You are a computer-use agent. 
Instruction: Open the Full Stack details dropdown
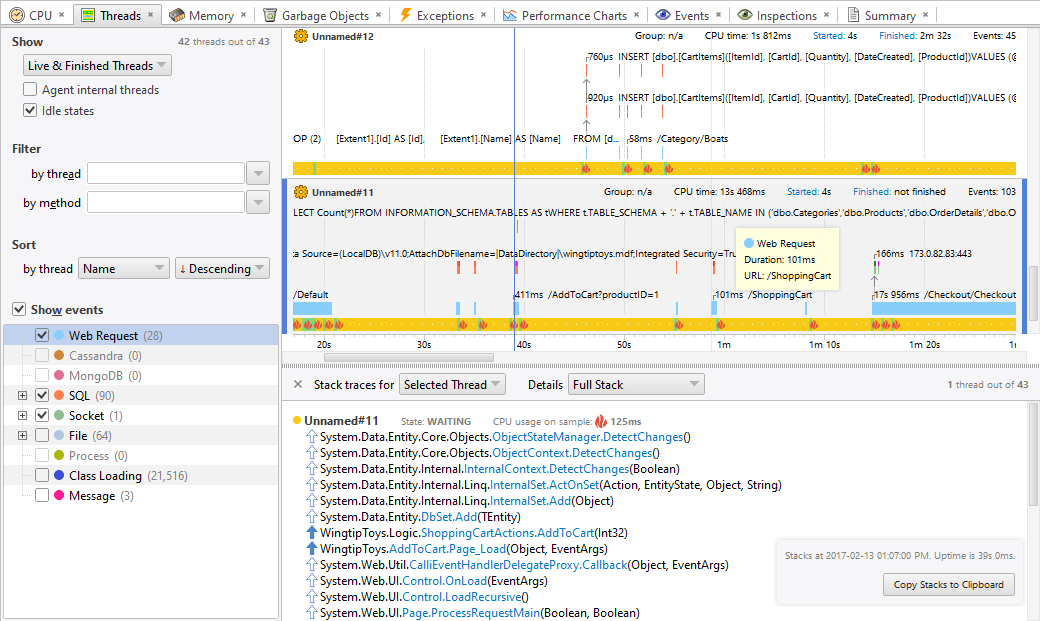(x=636, y=384)
